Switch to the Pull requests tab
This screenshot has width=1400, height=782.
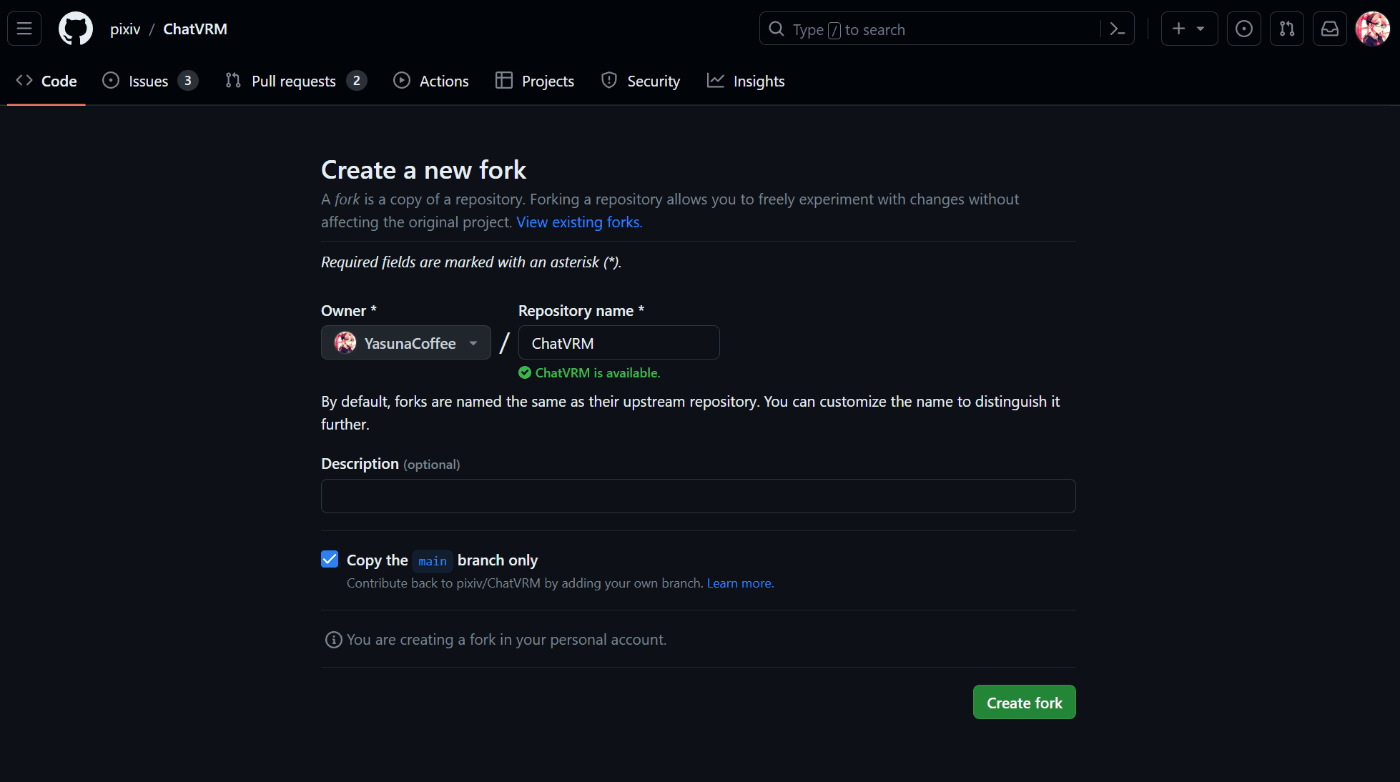[x=296, y=81]
